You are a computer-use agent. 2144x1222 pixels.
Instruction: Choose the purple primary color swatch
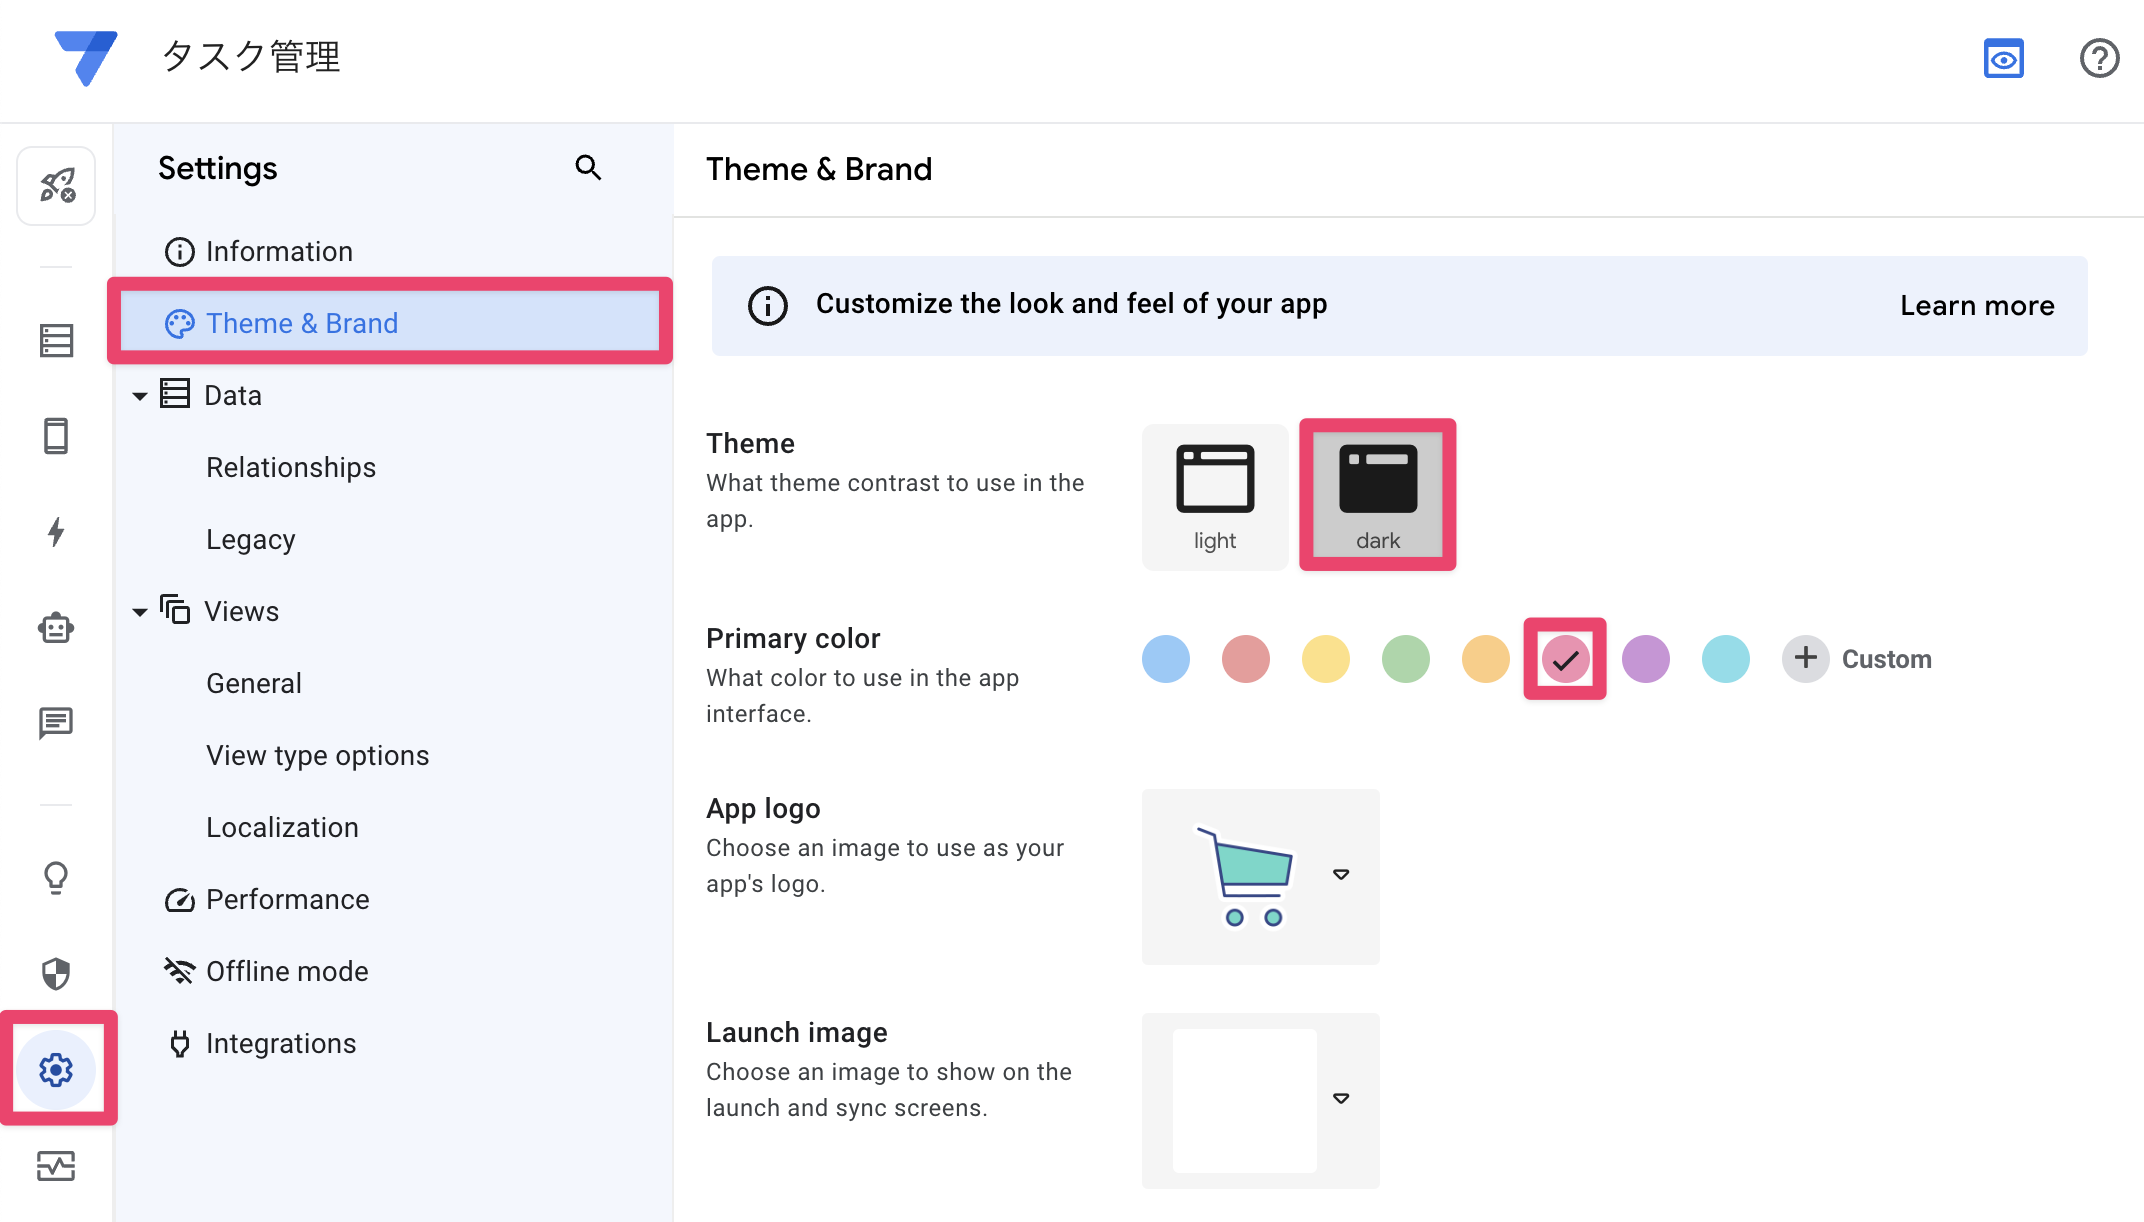[x=1645, y=659]
